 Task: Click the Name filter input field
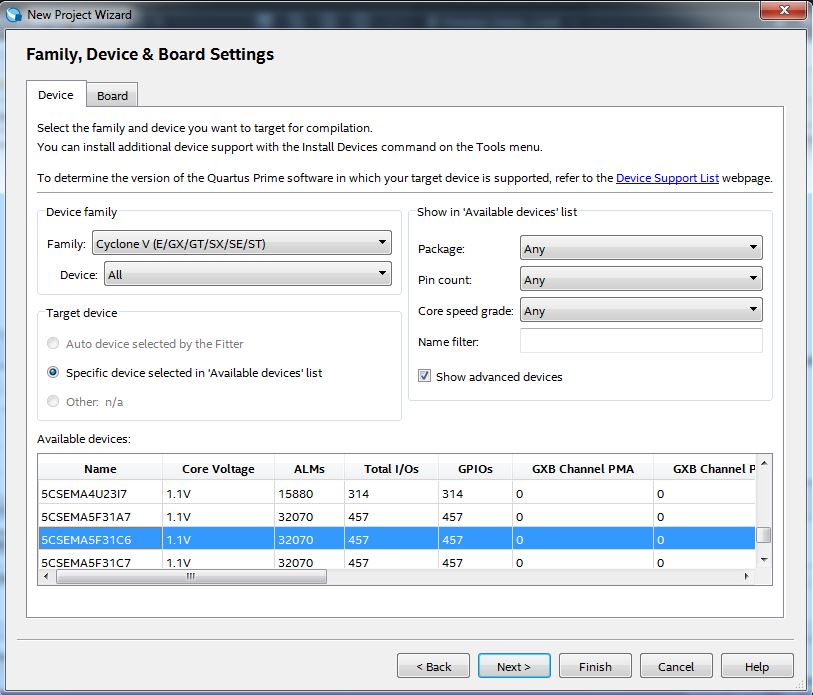641,341
